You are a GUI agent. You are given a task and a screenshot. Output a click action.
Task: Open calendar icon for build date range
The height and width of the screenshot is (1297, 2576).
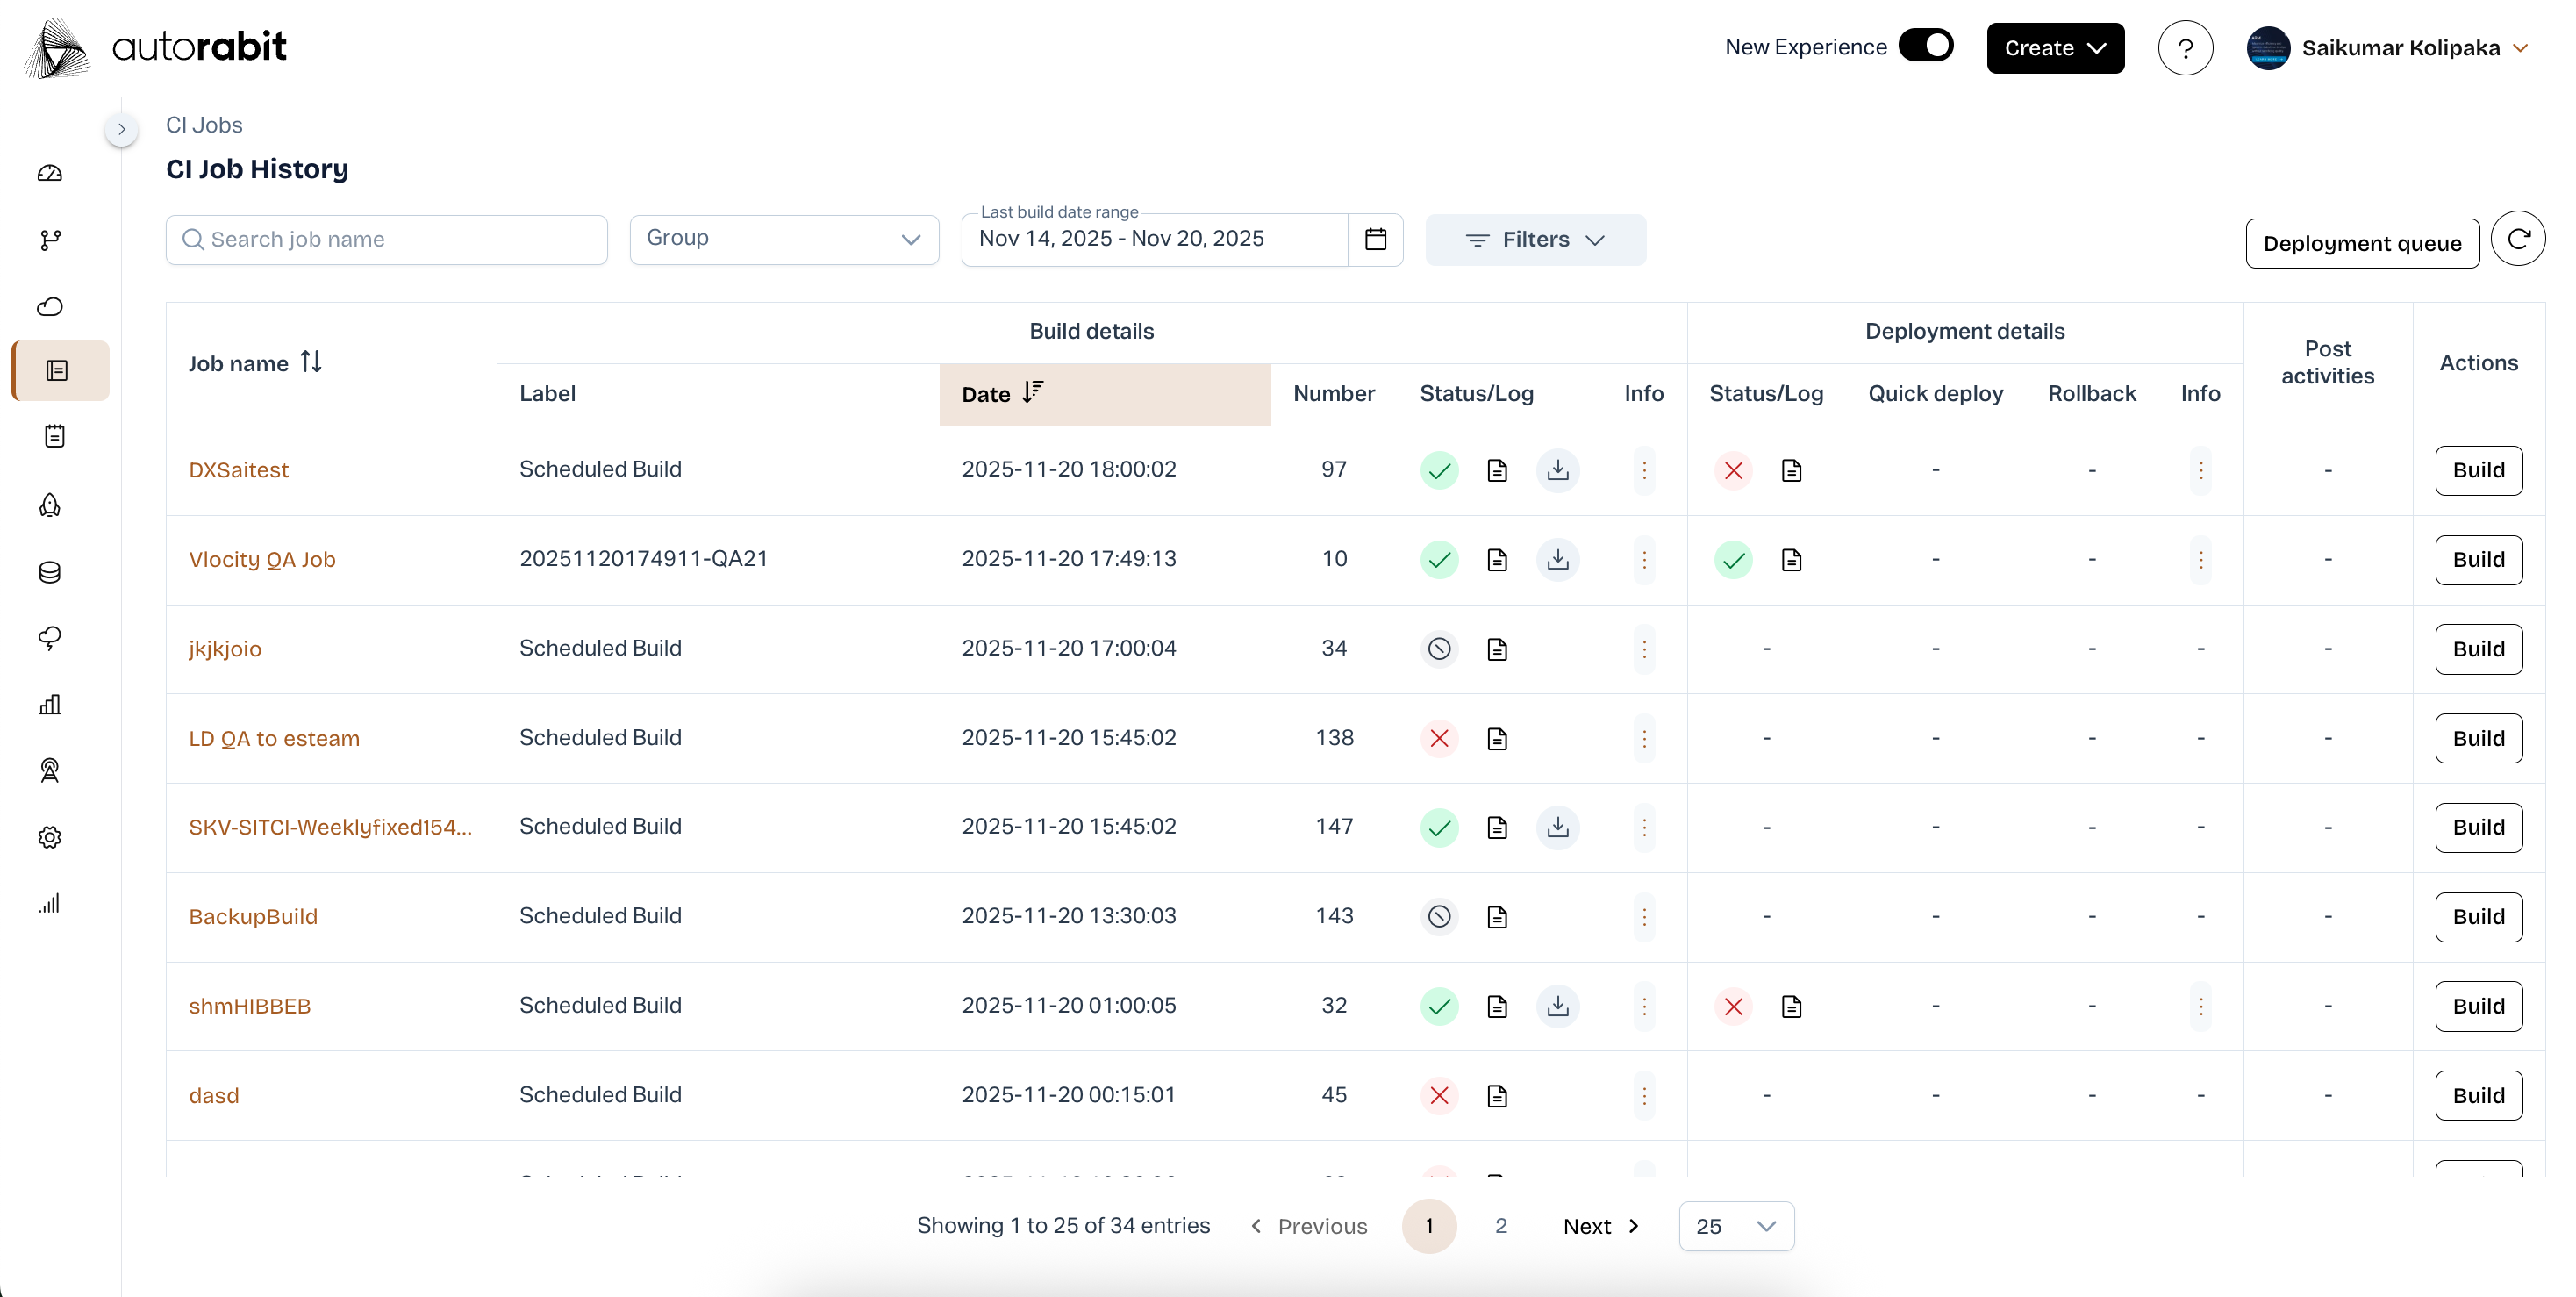pyautogui.click(x=1375, y=239)
